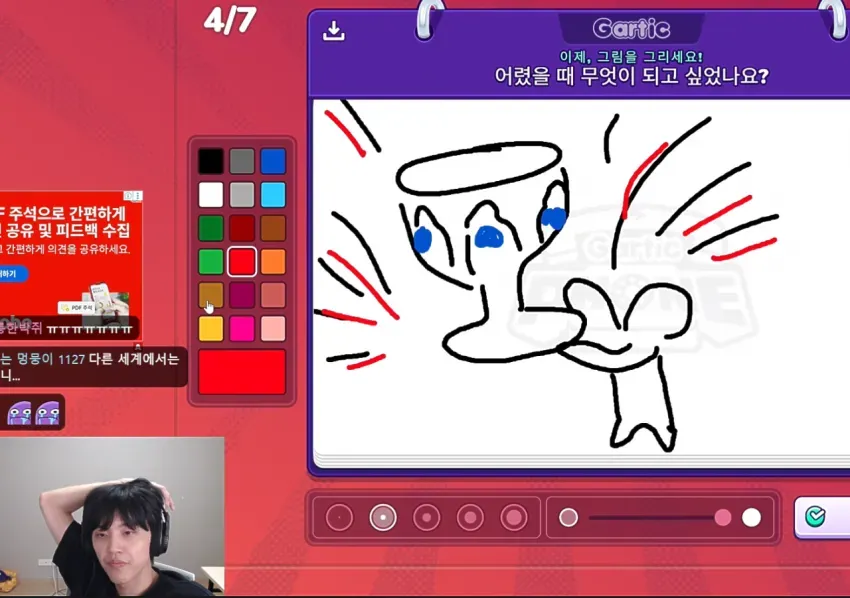This screenshot has height=598, width=850.
Task: Select the smallest brush size
Action: [x=339, y=517]
